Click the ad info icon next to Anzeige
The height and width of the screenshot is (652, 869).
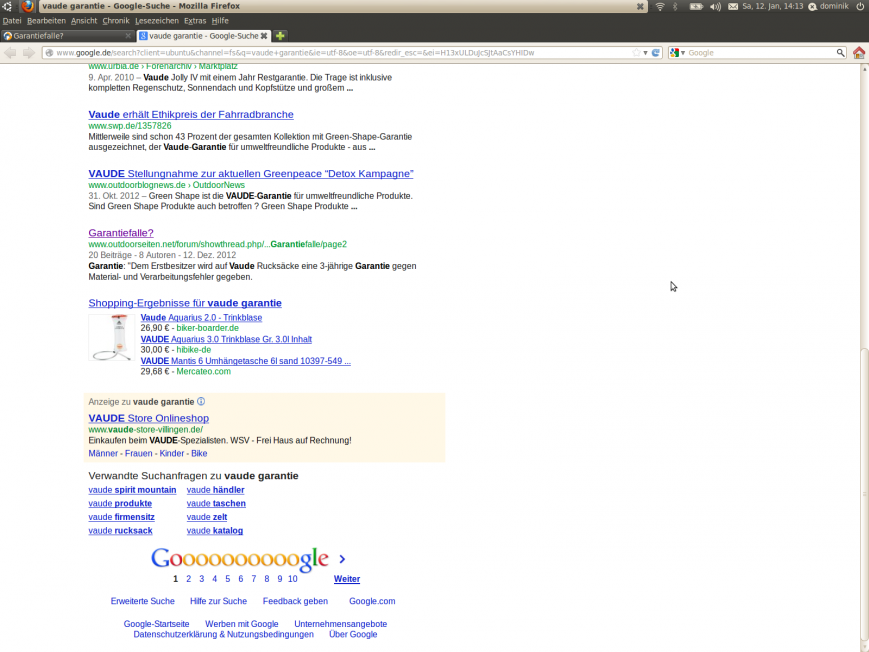(201, 401)
